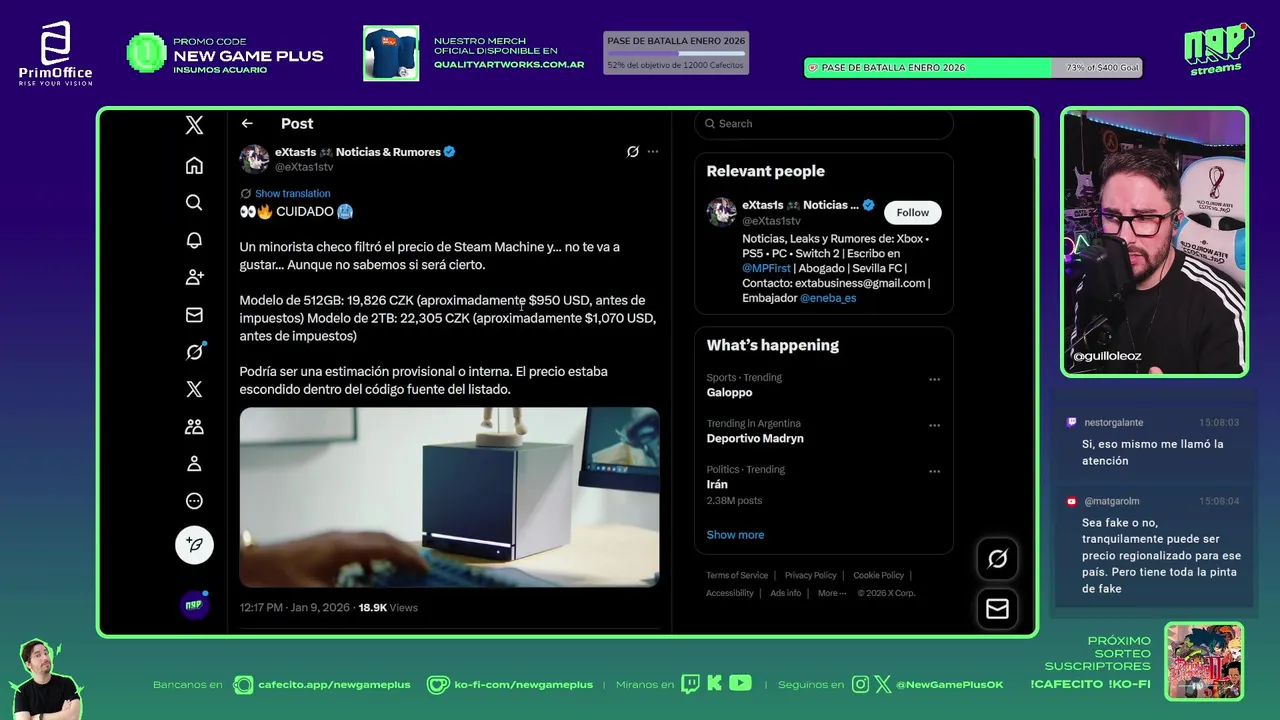The width and height of the screenshot is (1280, 720).
Task: Click Show more under What's happening
Action: point(735,535)
